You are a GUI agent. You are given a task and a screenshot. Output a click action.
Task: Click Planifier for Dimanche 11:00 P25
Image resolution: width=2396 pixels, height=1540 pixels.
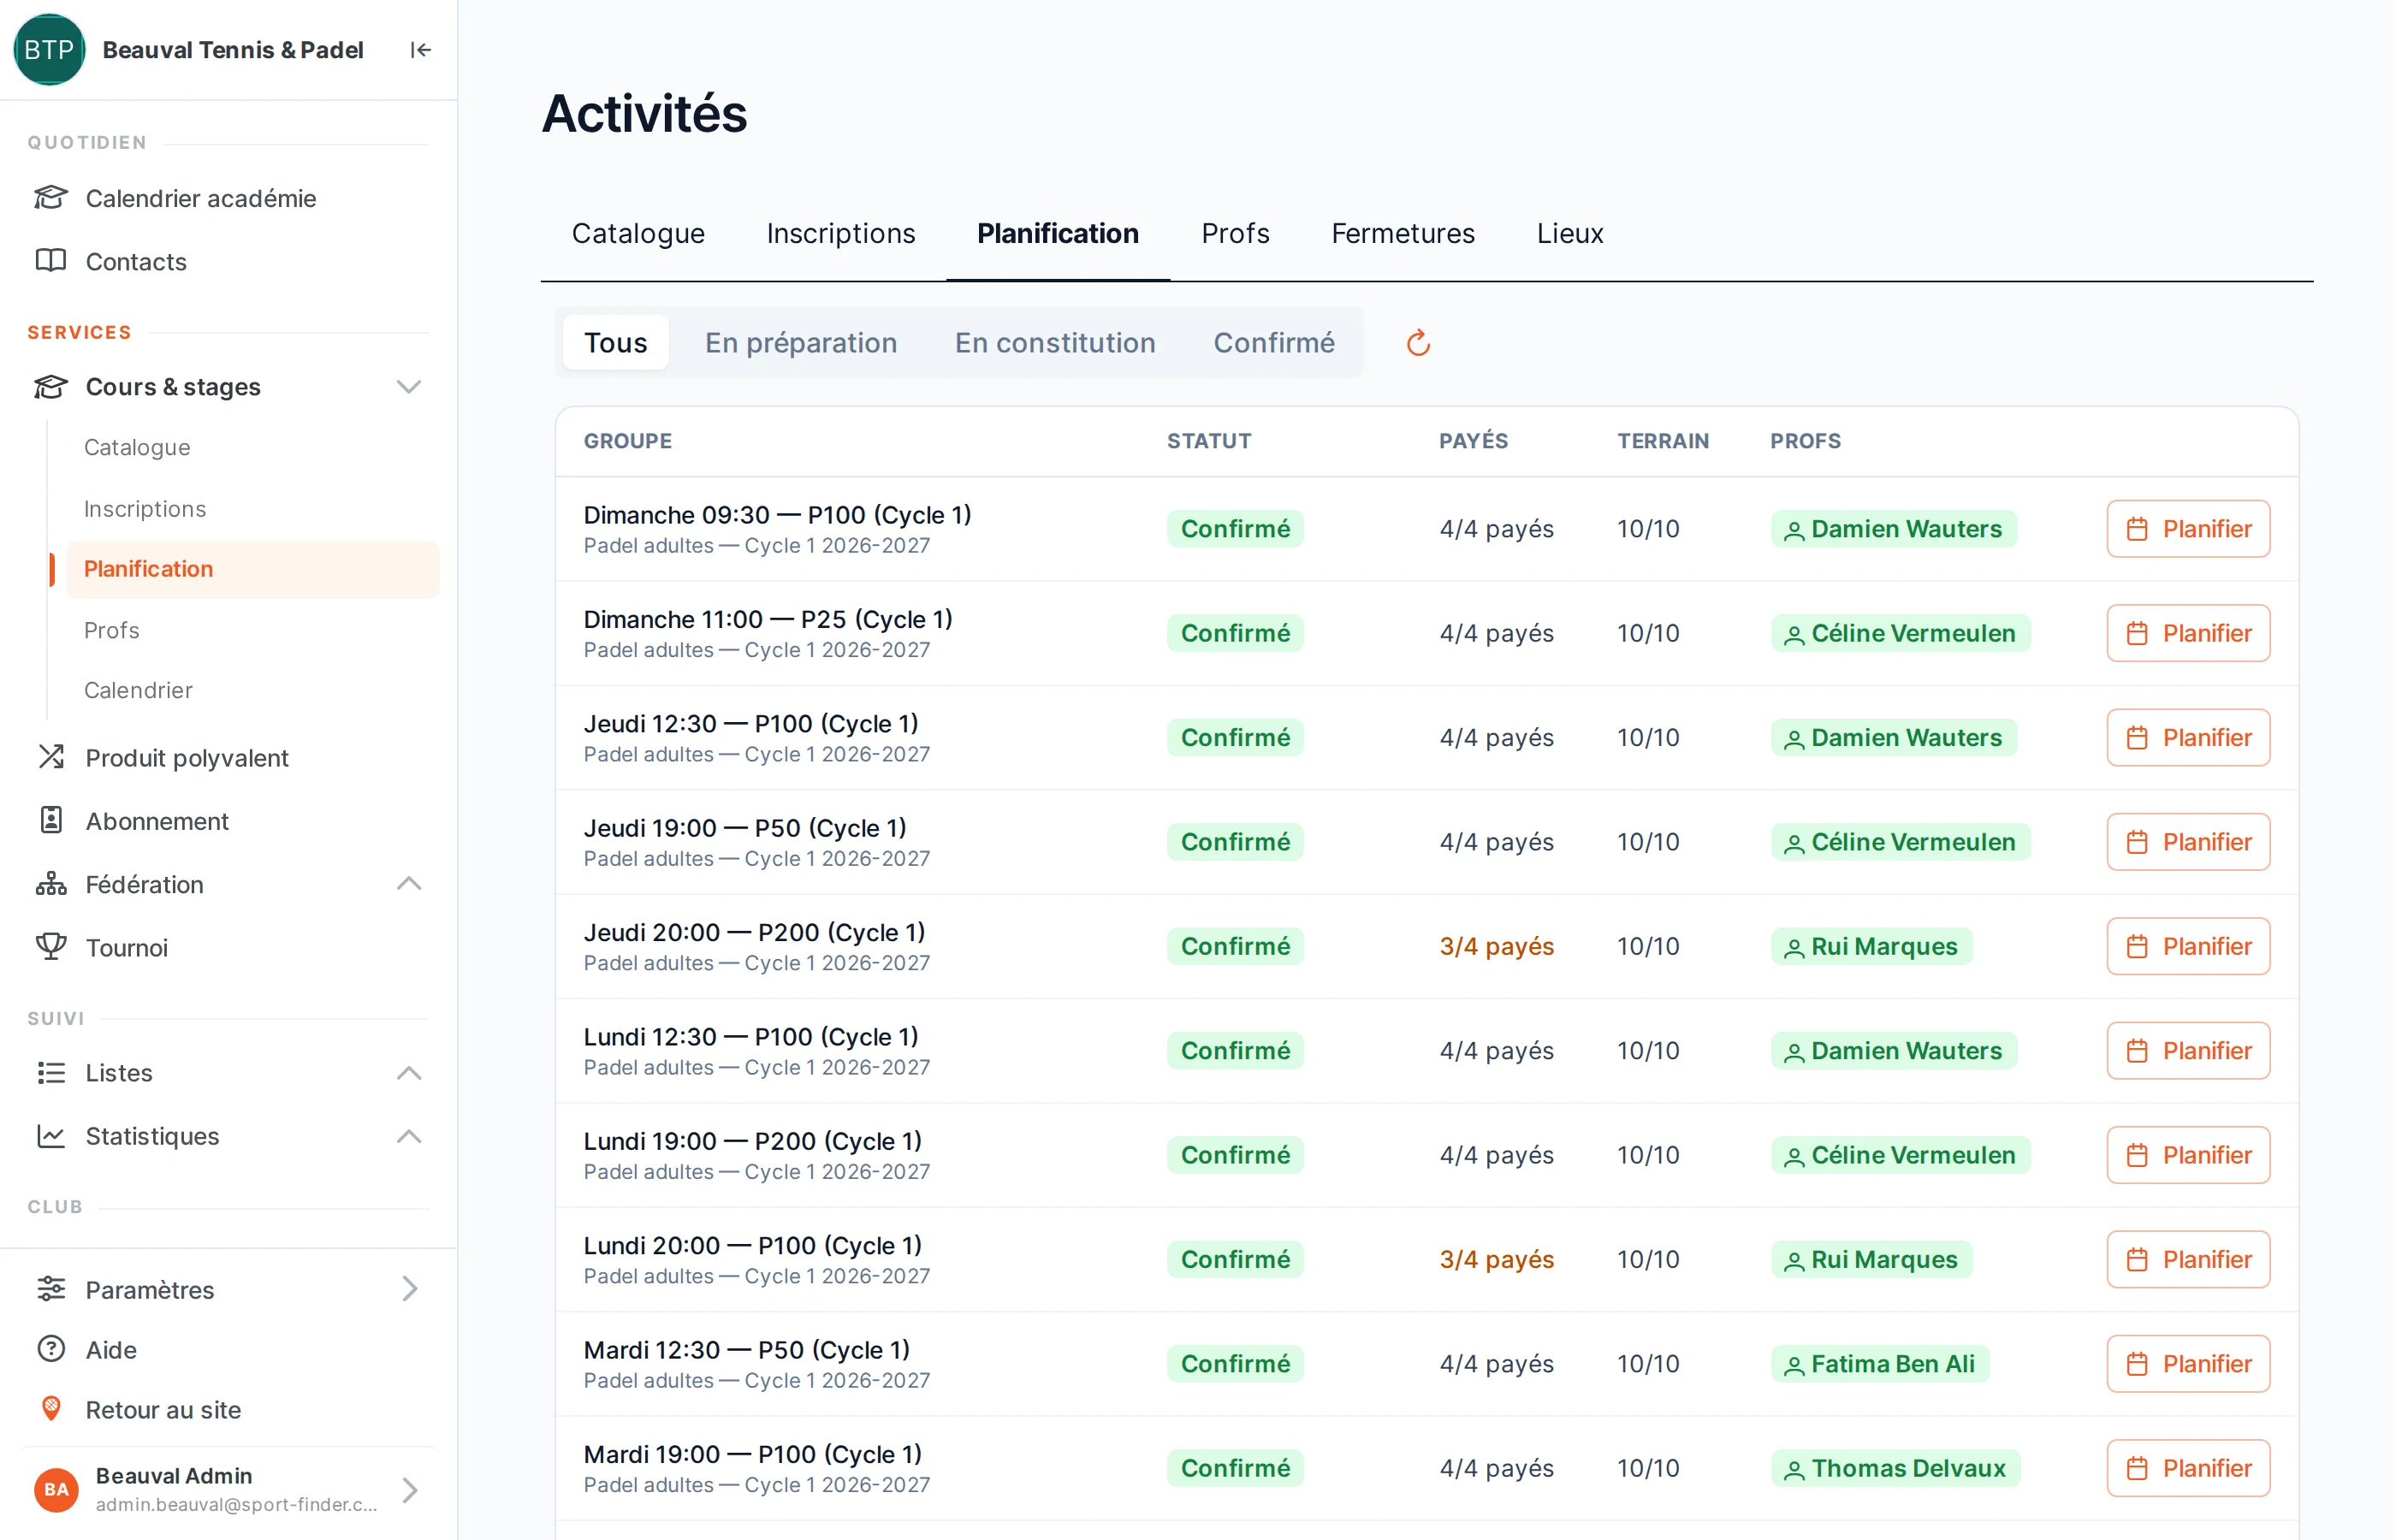coord(2188,633)
